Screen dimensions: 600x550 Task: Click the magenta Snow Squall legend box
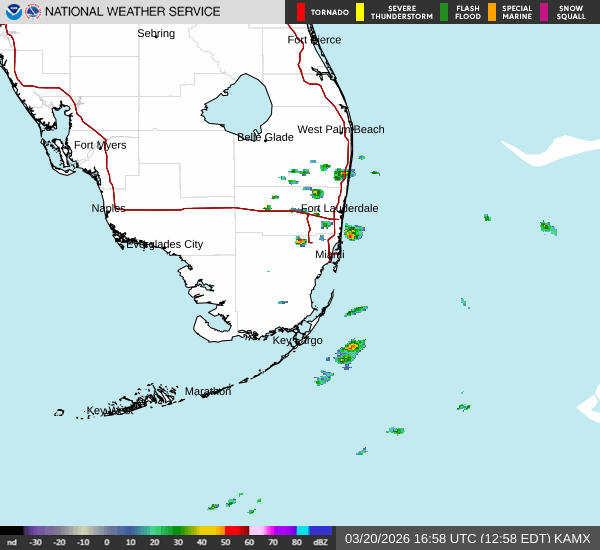pyautogui.click(x=544, y=12)
